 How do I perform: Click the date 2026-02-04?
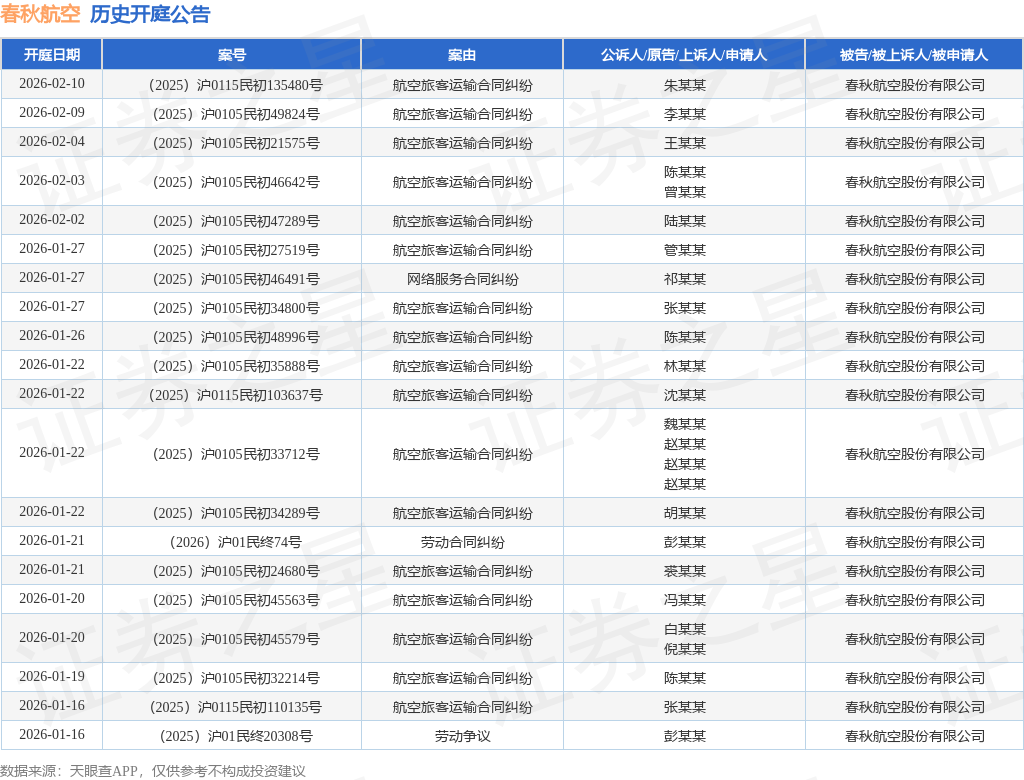[52, 142]
